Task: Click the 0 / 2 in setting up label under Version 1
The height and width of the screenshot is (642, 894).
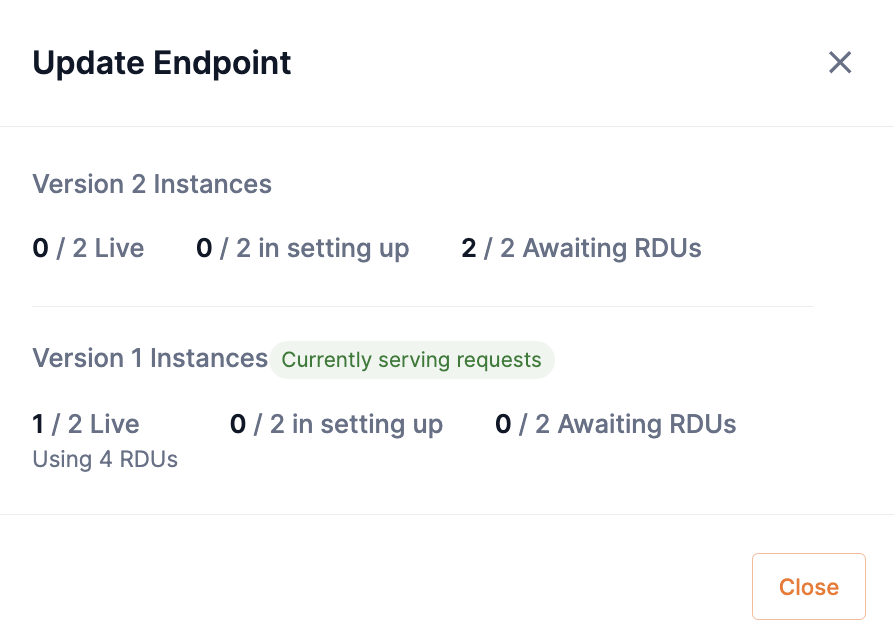Action: 336,424
